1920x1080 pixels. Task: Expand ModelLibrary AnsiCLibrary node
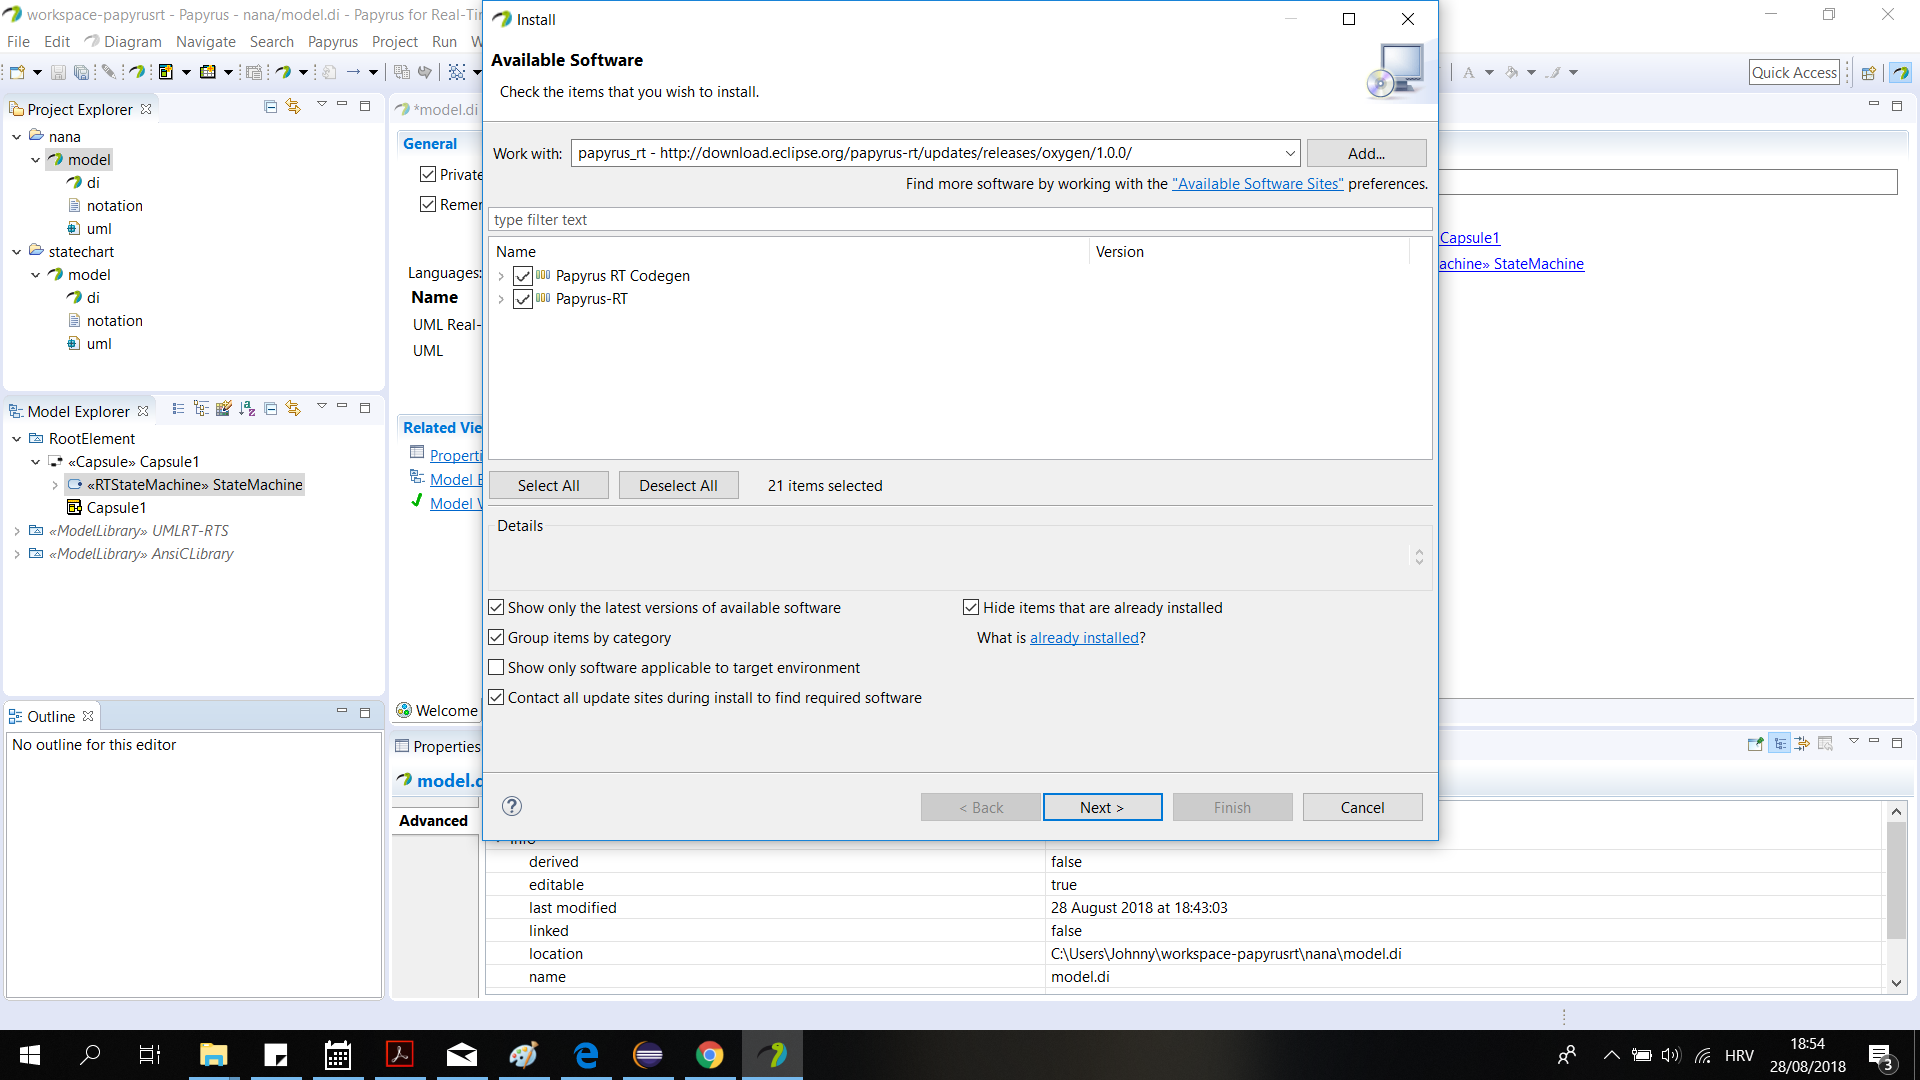[16, 554]
